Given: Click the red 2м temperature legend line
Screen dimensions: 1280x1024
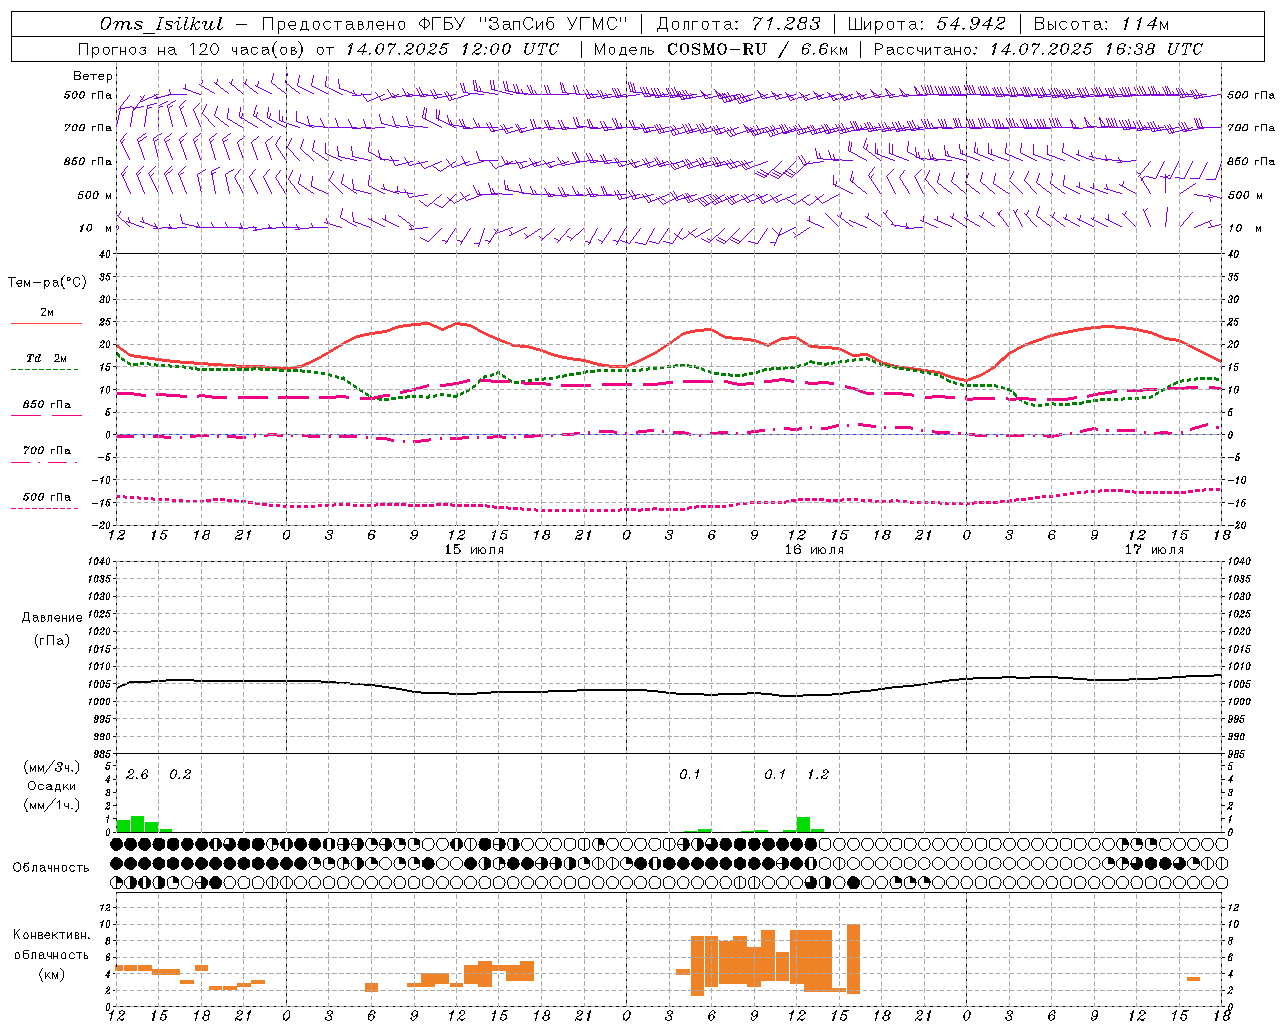Looking at the screenshot, I should coord(46,323).
